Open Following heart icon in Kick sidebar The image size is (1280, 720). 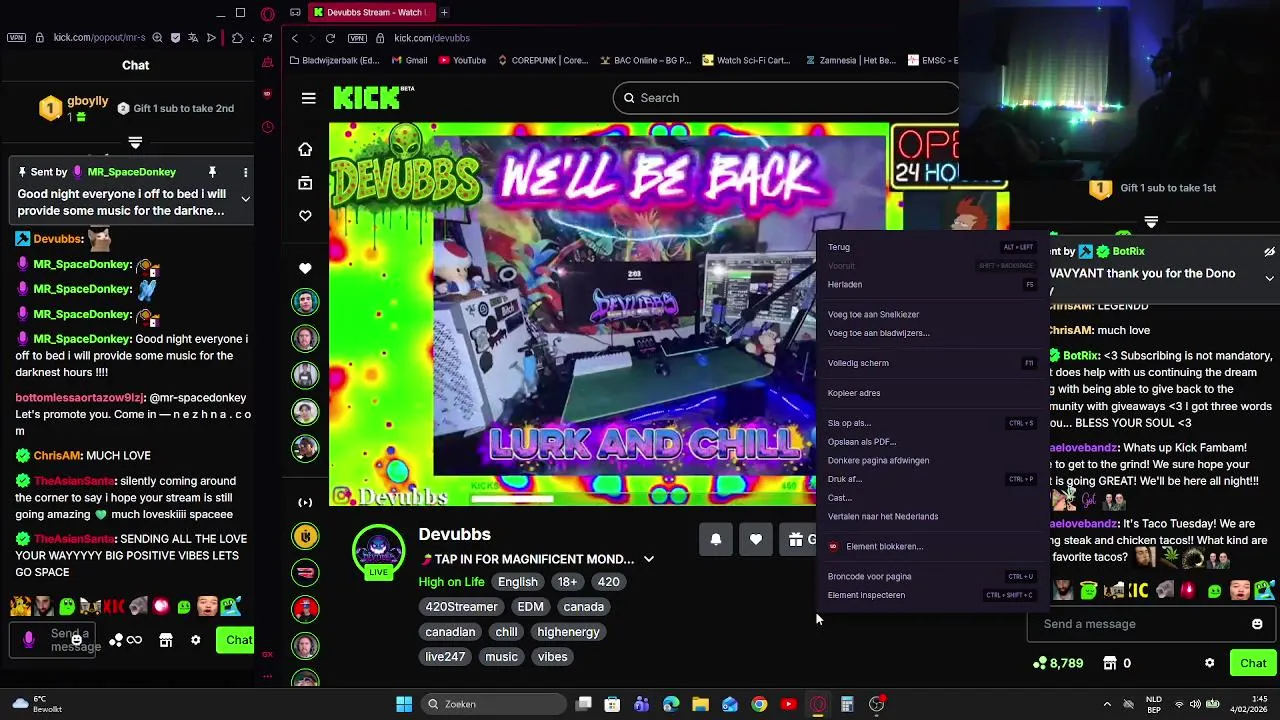(305, 215)
